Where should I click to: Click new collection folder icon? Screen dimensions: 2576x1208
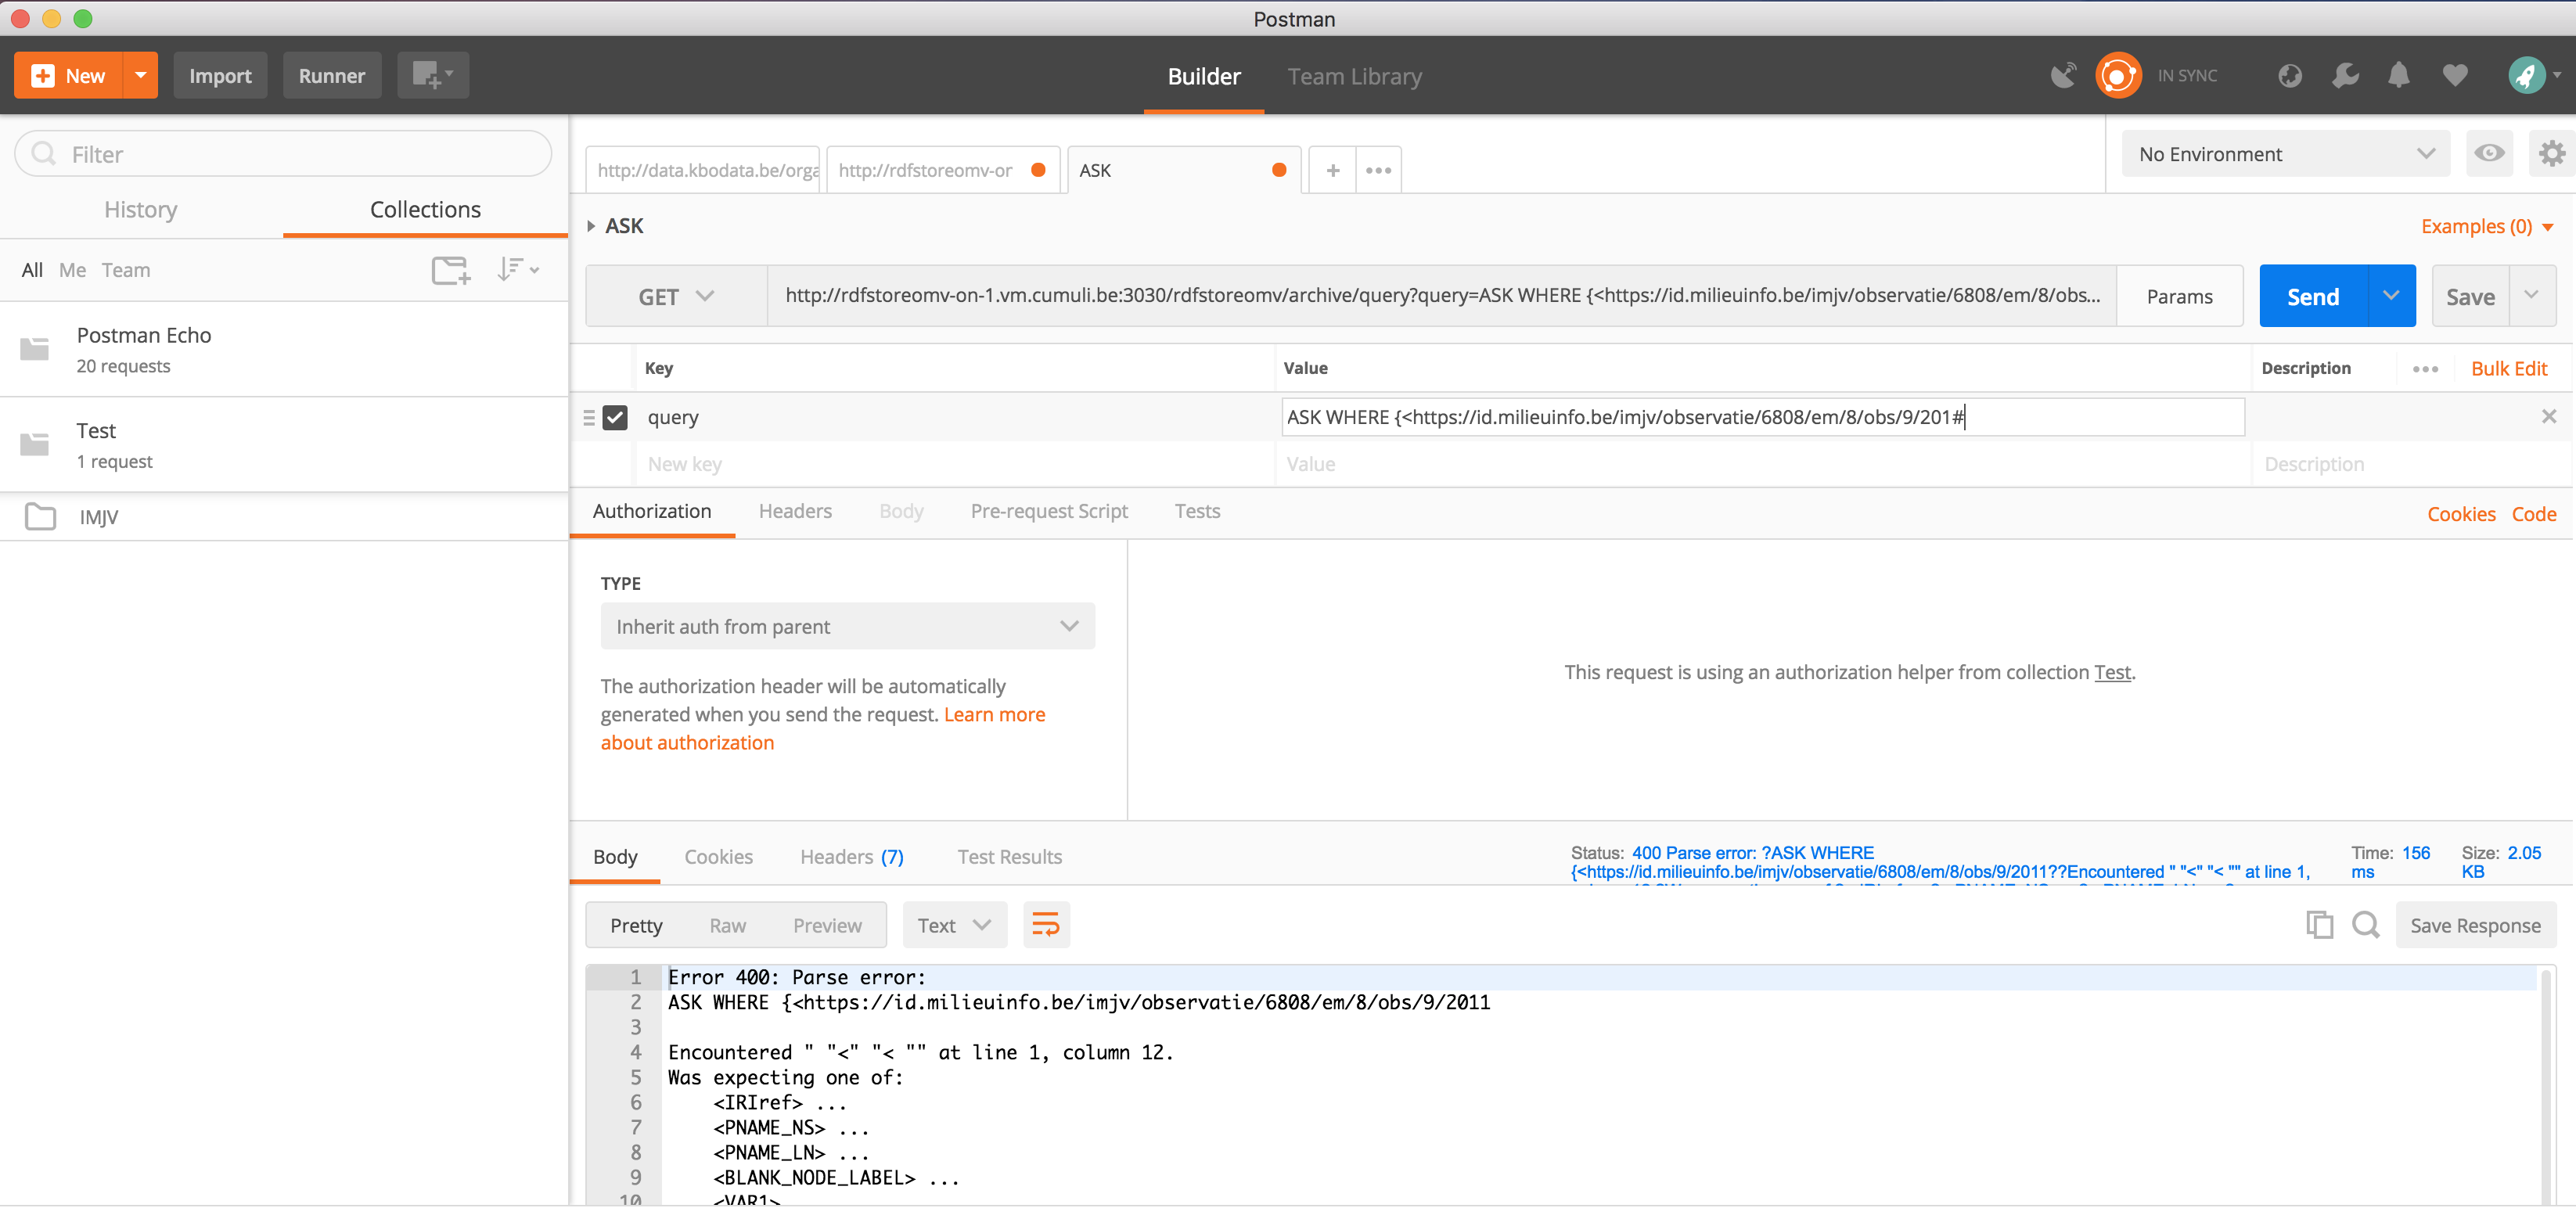point(450,270)
